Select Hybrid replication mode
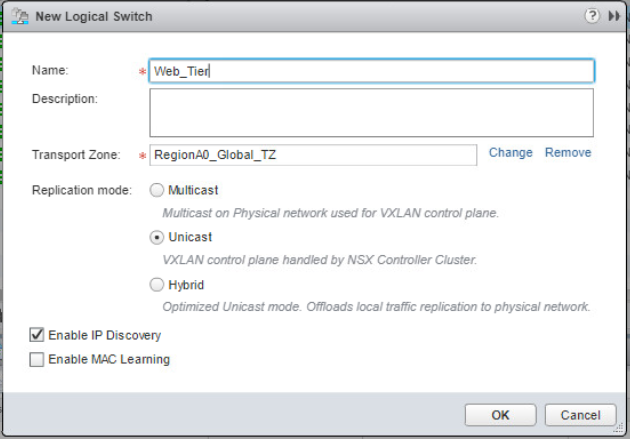The width and height of the screenshot is (630, 439). click(157, 285)
